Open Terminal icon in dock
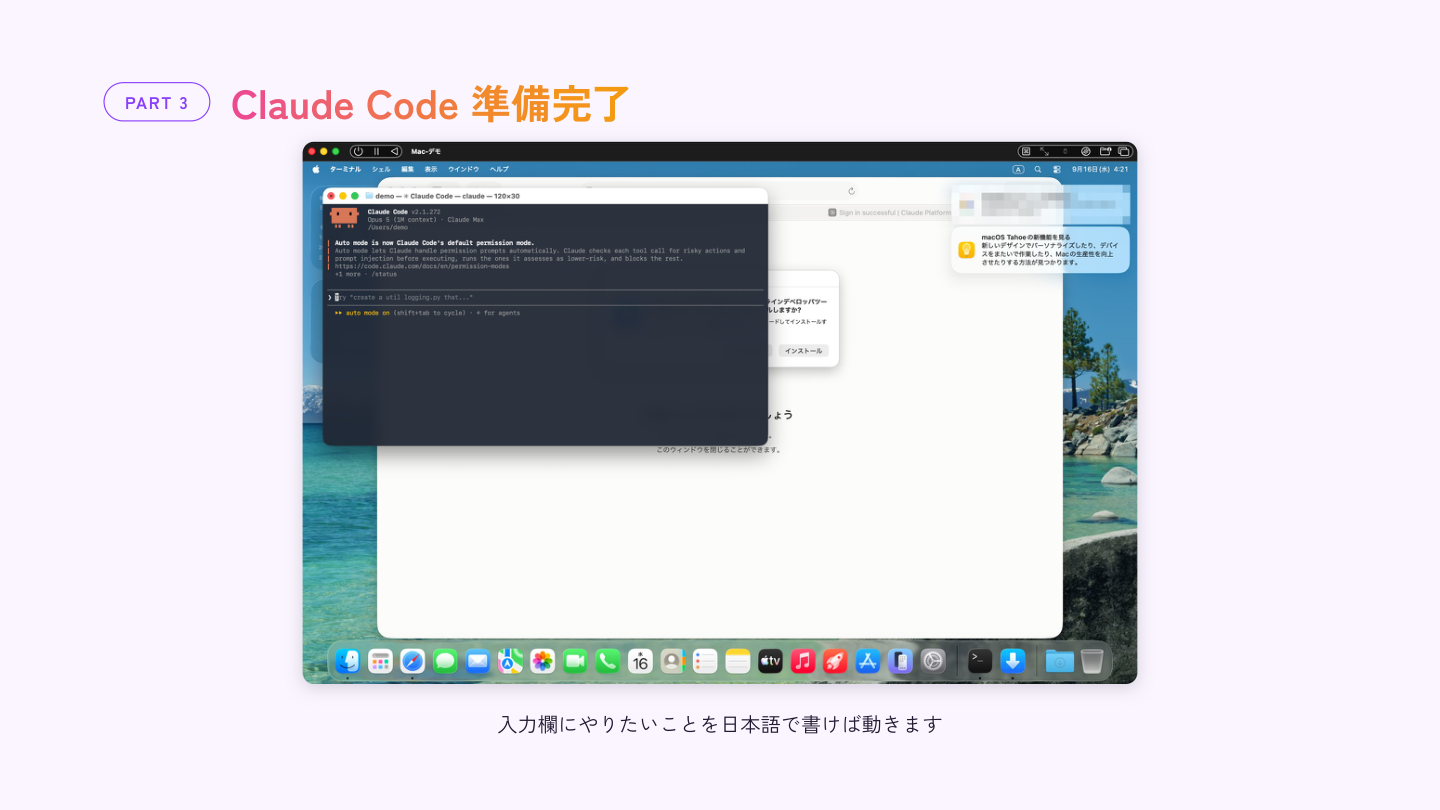Viewport: 1440px width, 810px height. (980, 661)
